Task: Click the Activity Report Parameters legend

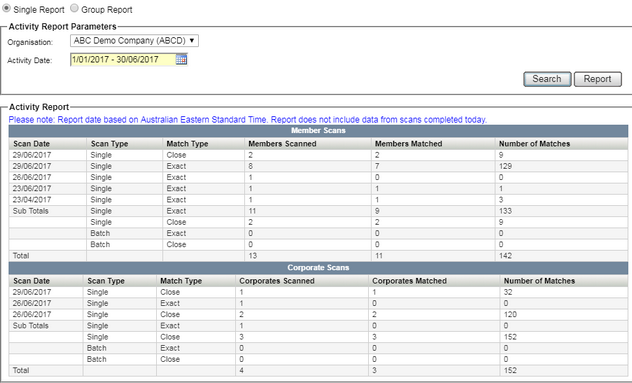Action: [62, 27]
